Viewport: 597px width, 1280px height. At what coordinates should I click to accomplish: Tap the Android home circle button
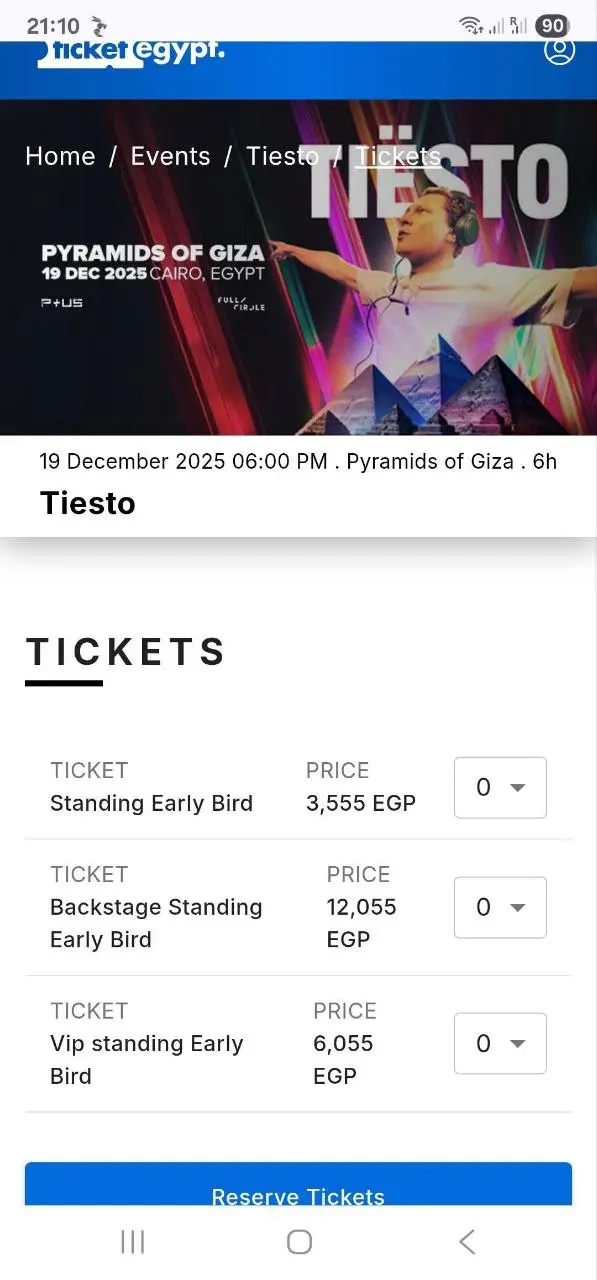(x=298, y=1240)
